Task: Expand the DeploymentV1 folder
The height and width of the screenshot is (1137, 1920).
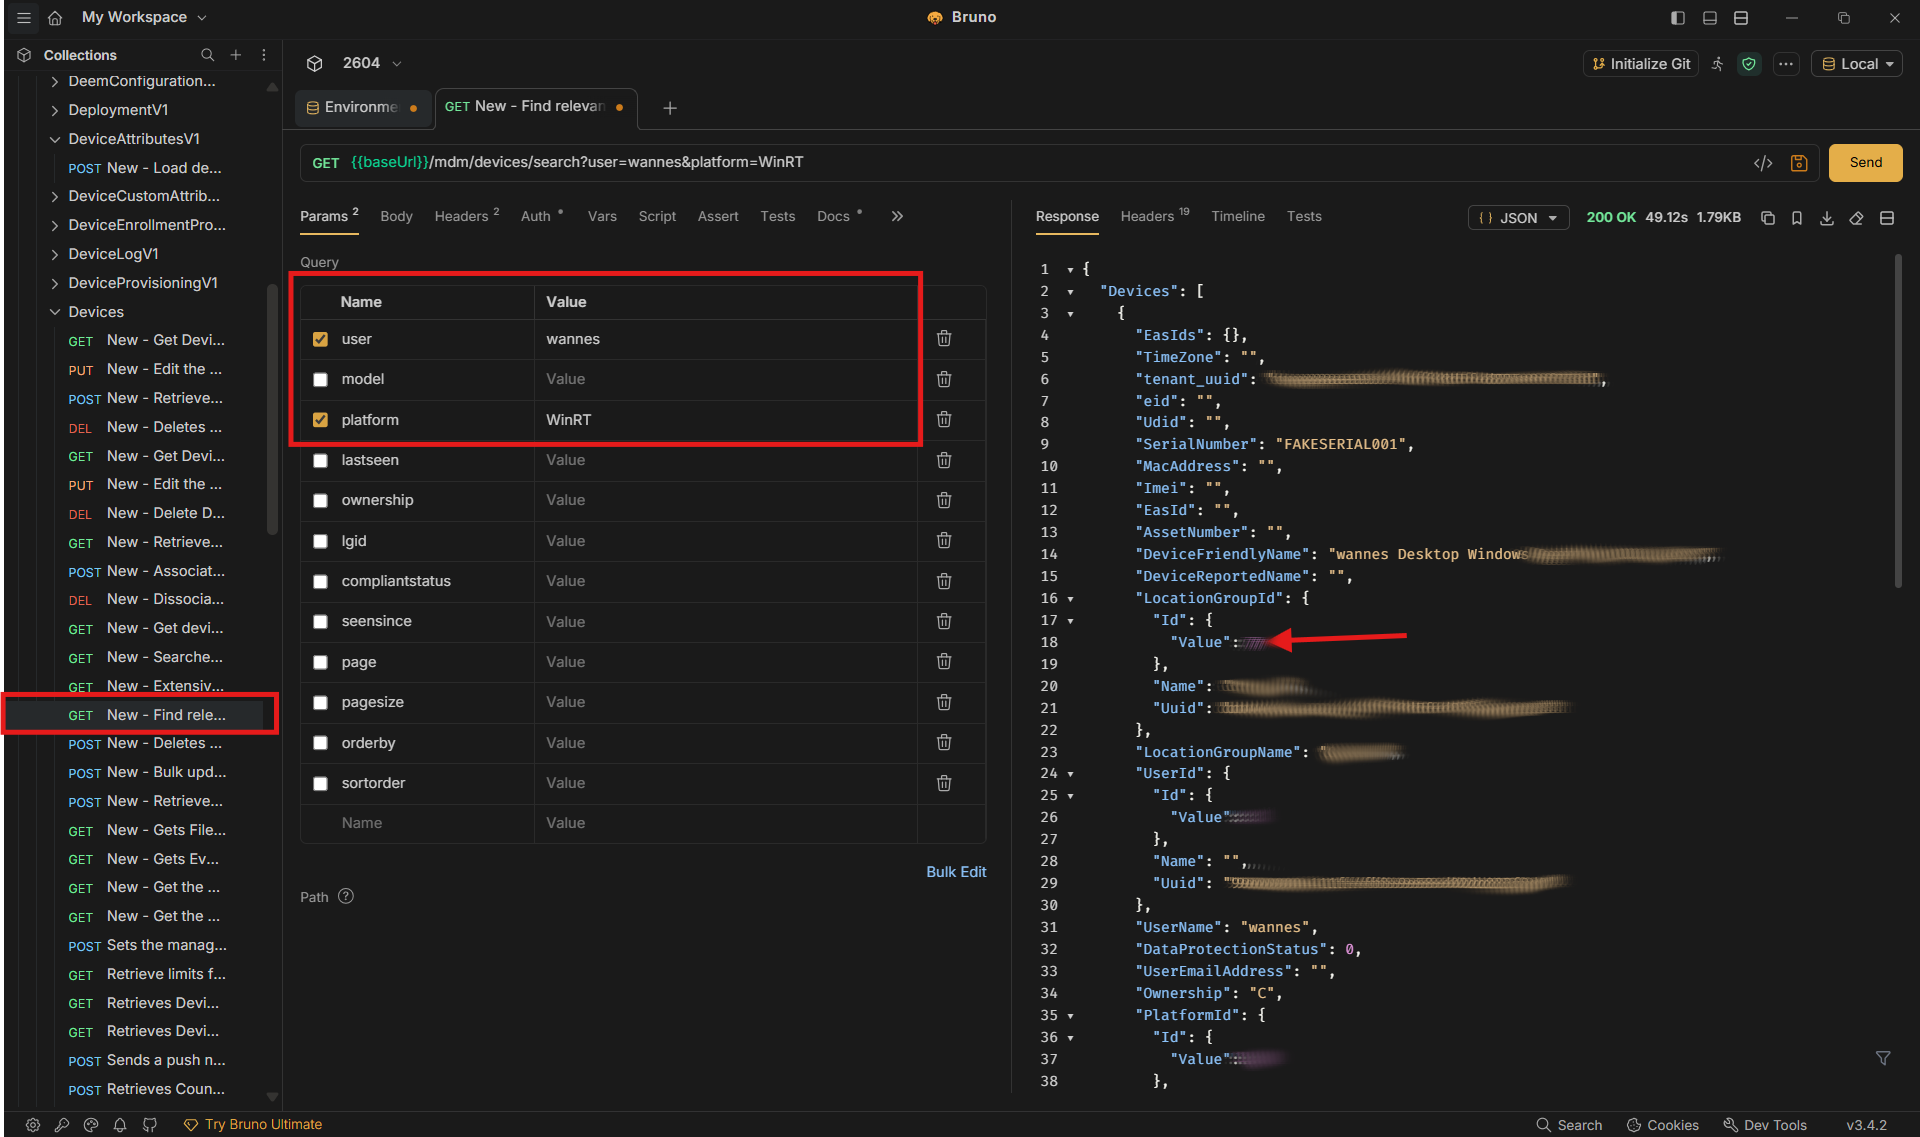Action: 54,110
